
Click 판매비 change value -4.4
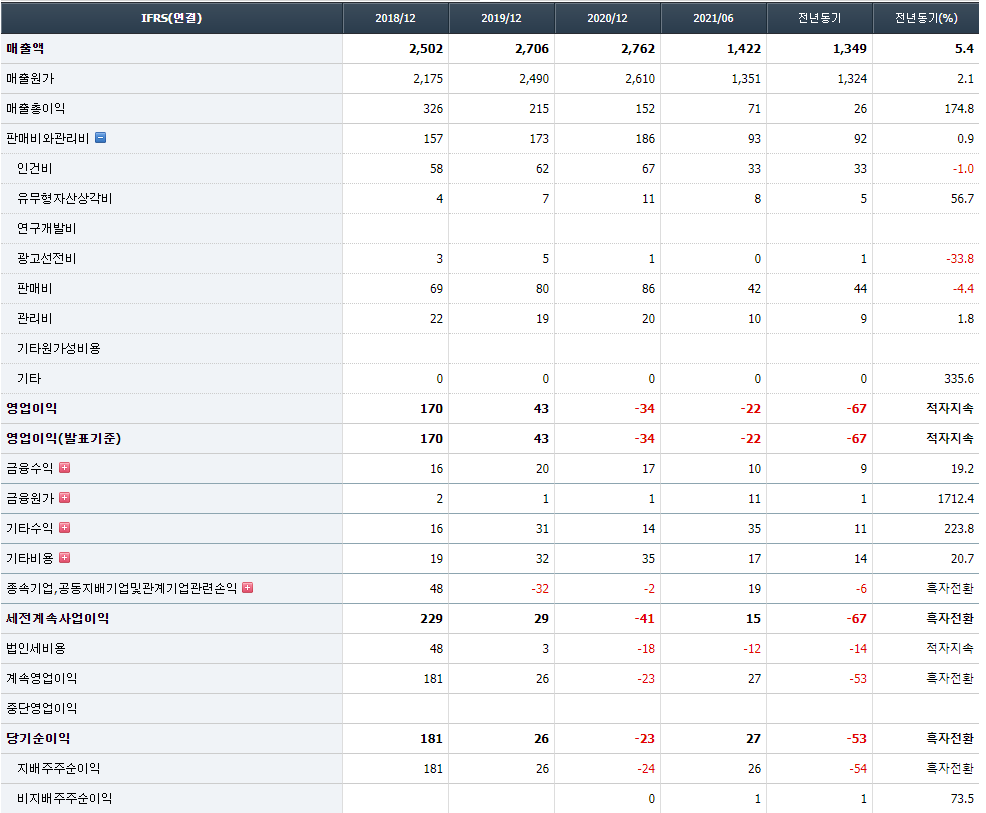(x=963, y=289)
